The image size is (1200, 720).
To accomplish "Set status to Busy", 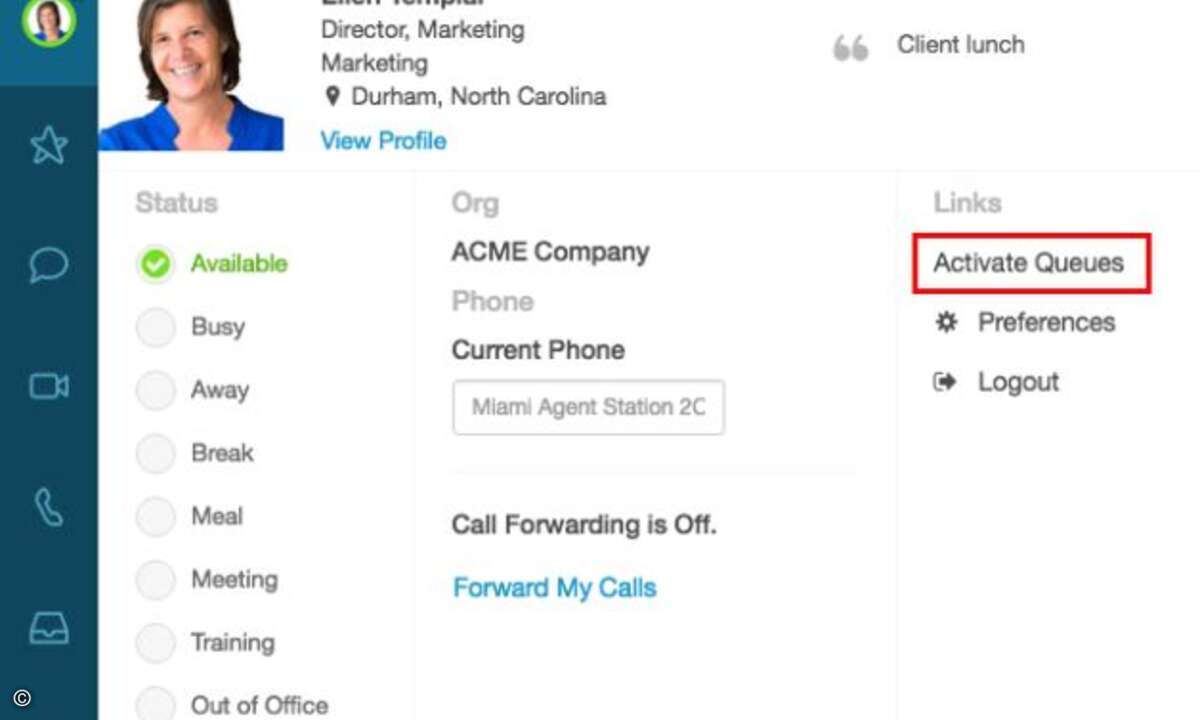I will coord(155,328).
